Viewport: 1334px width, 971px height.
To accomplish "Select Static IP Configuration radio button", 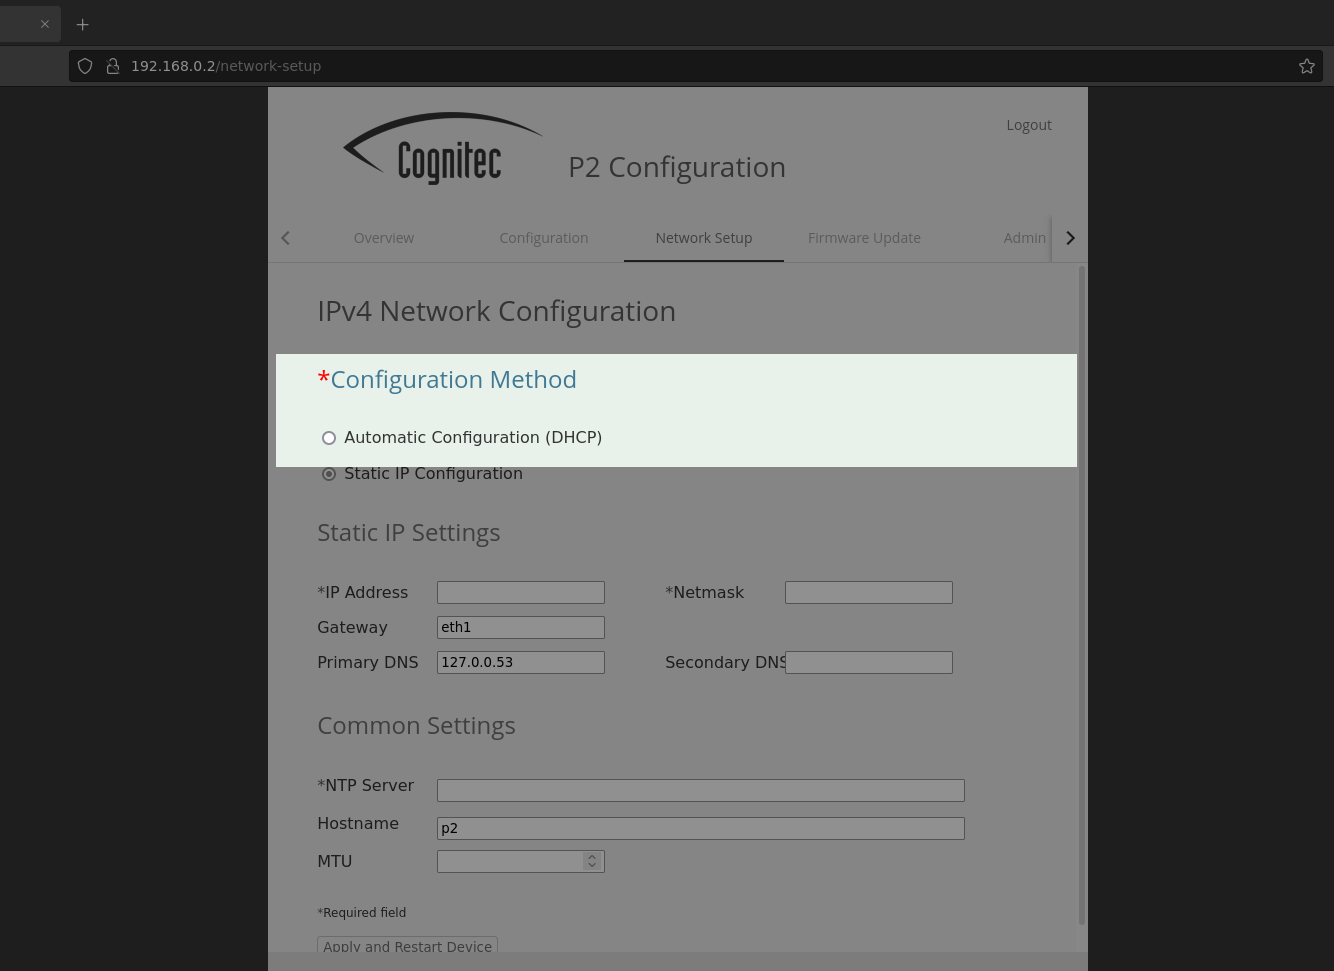I will tap(329, 474).
